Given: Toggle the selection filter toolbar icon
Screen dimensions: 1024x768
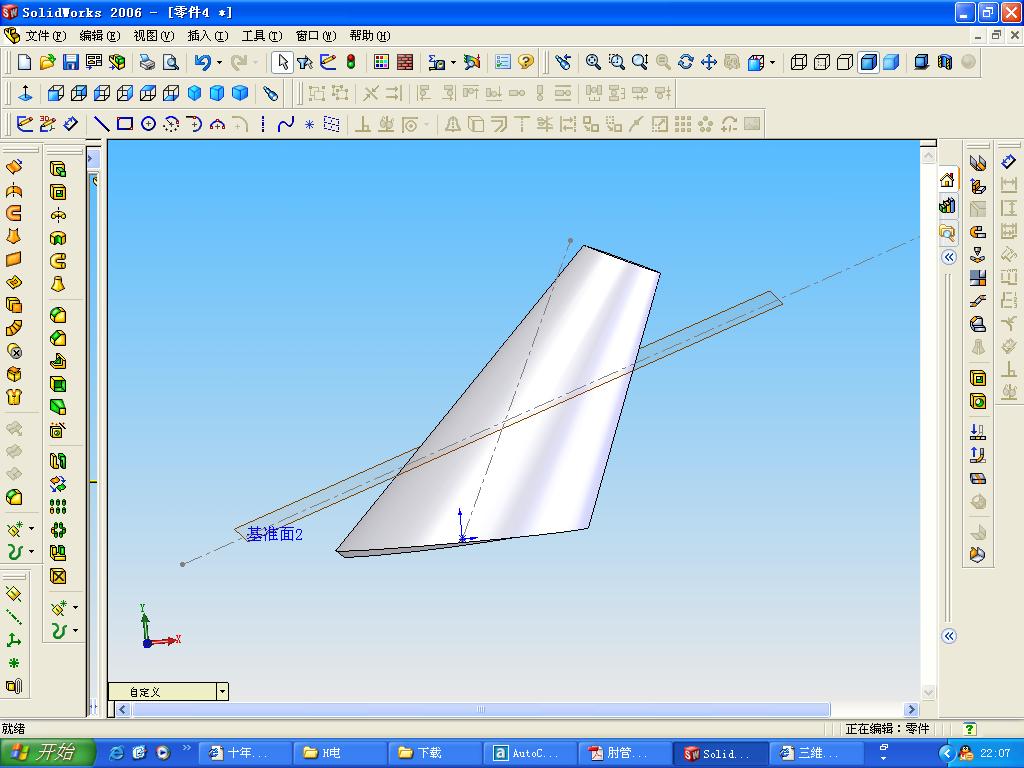Looking at the screenshot, I should tap(304, 62).
